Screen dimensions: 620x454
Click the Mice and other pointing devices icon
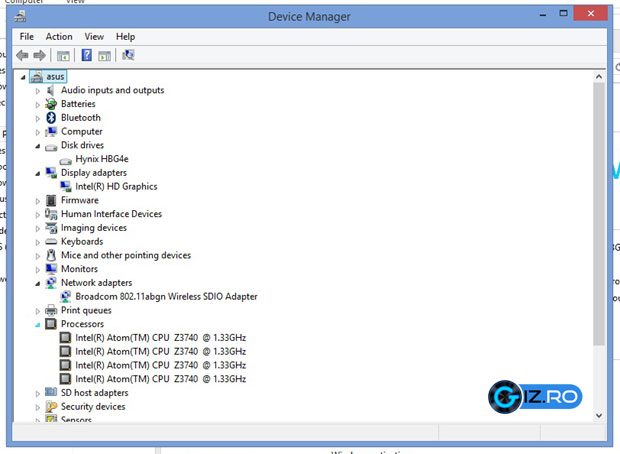(51, 255)
